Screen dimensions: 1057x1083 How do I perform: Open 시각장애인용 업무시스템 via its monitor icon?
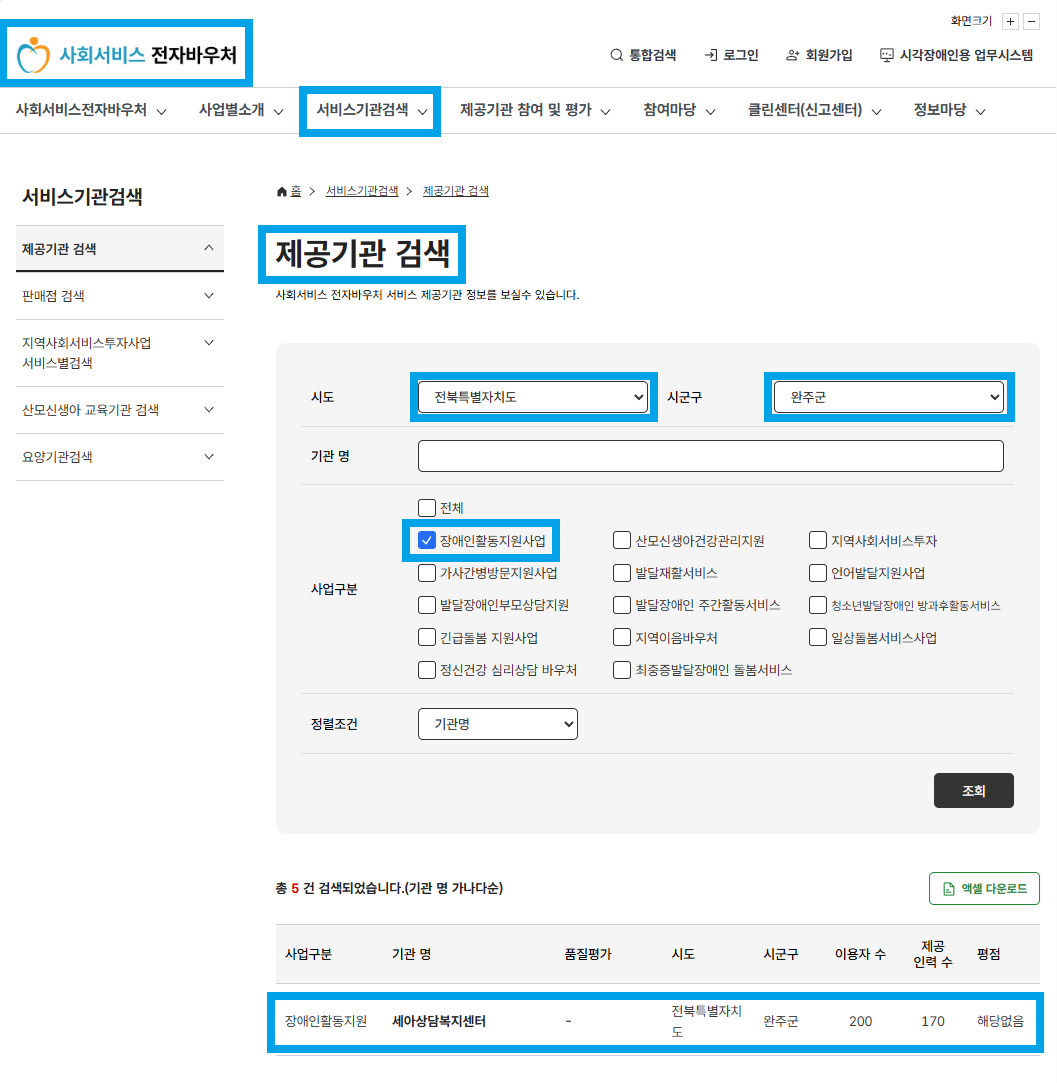point(886,55)
